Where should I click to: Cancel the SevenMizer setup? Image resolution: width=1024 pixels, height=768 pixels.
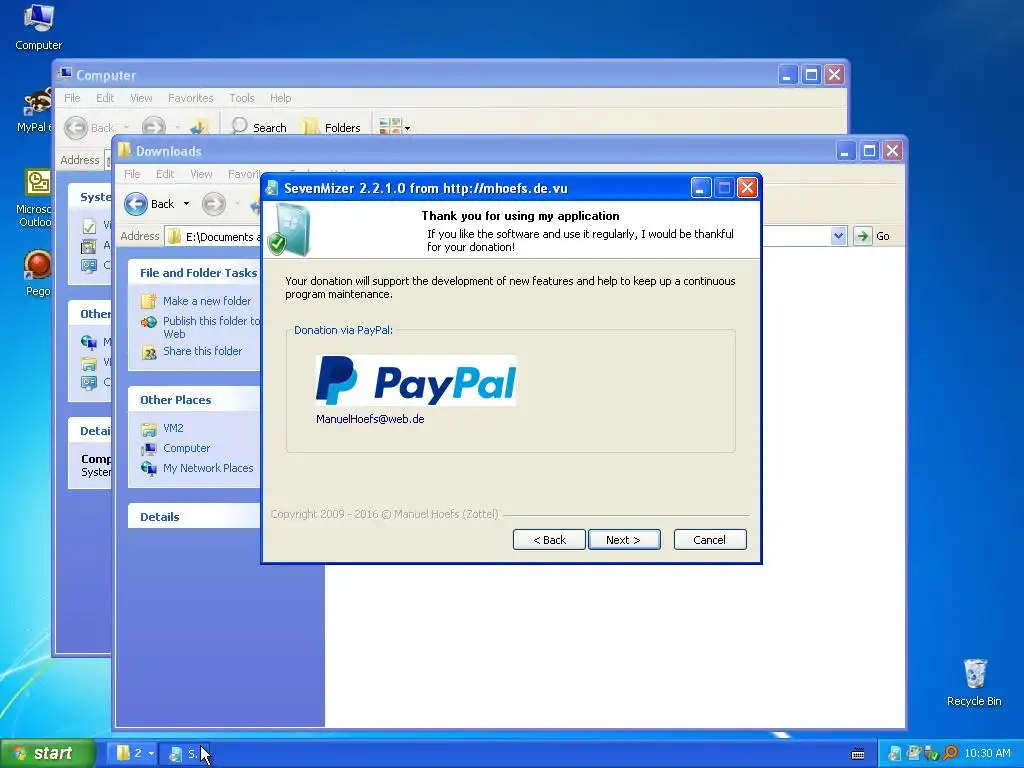pyautogui.click(x=710, y=540)
